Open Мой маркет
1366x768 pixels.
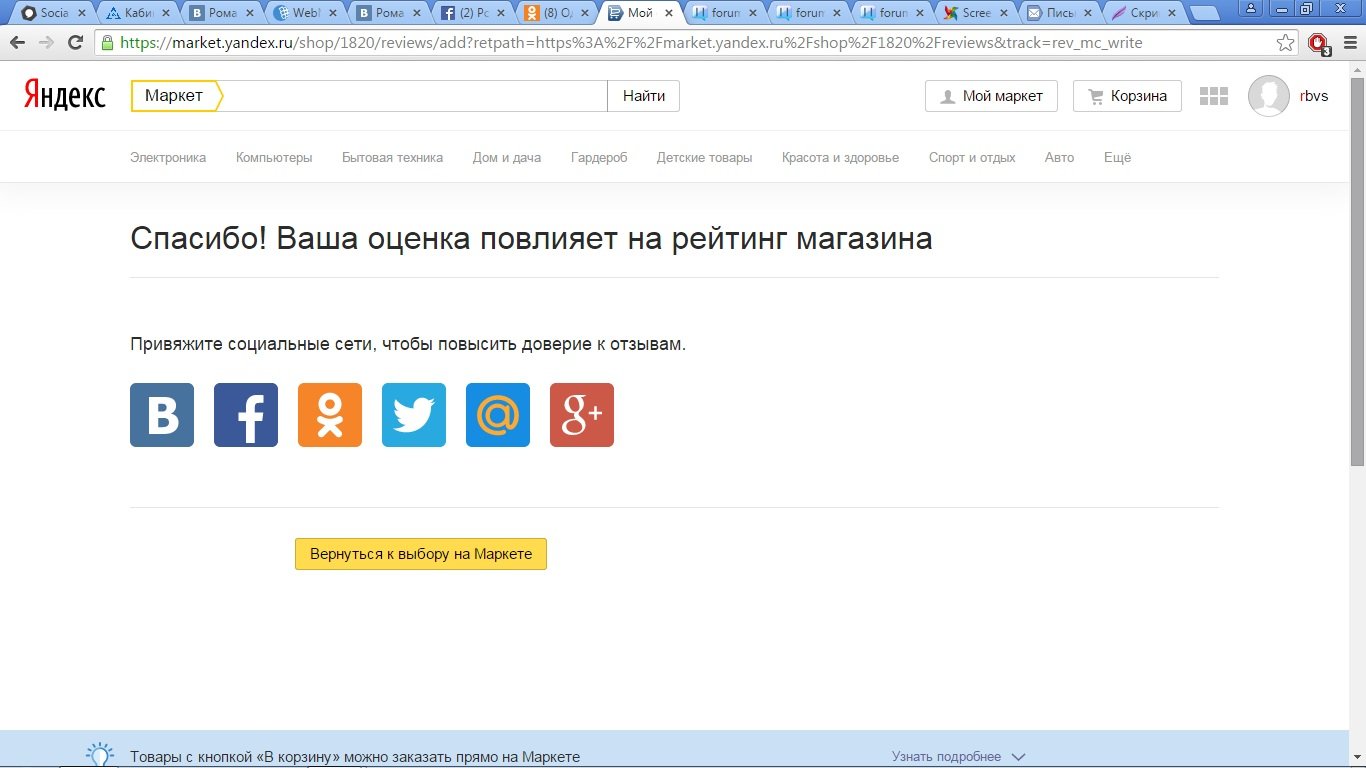(991, 96)
